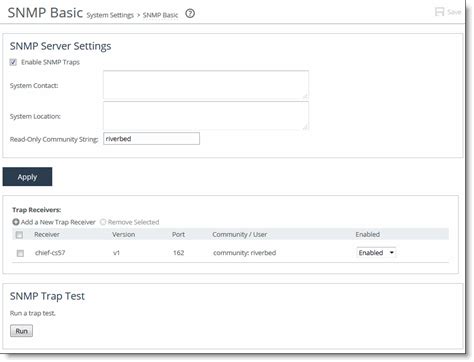Click the community: riverbed cell

click(245, 253)
